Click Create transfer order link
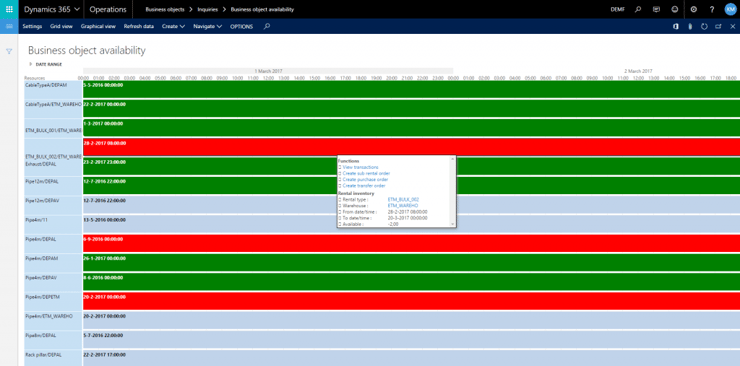This screenshot has height=366, width=740. click(364, 185)
